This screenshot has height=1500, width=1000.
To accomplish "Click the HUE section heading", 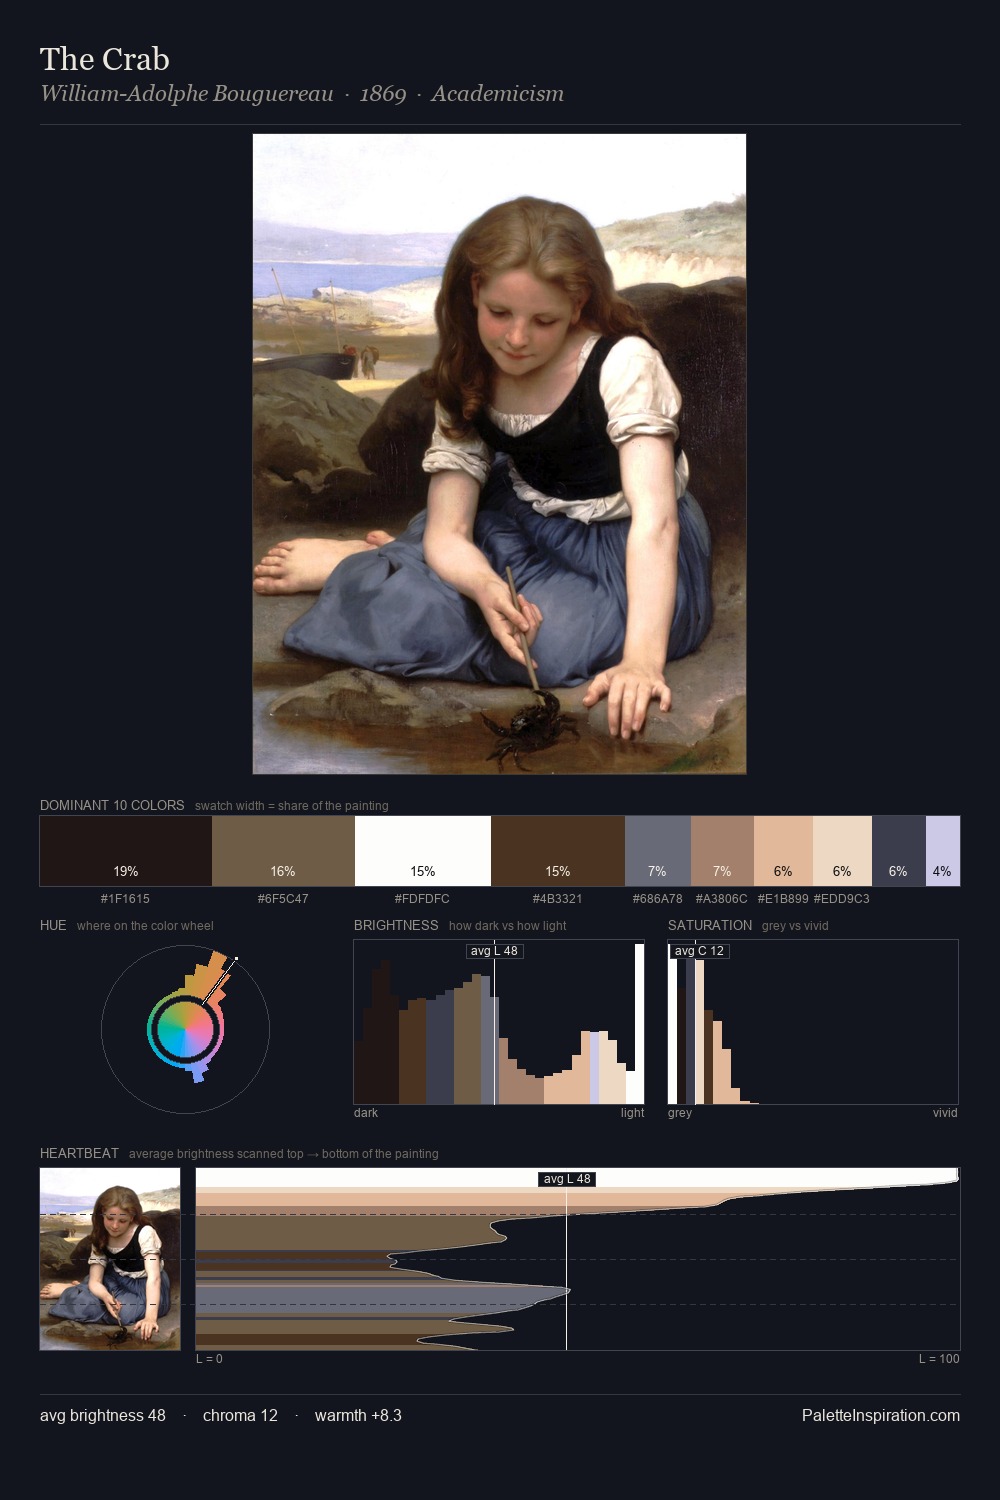I will tap(53, 925).
